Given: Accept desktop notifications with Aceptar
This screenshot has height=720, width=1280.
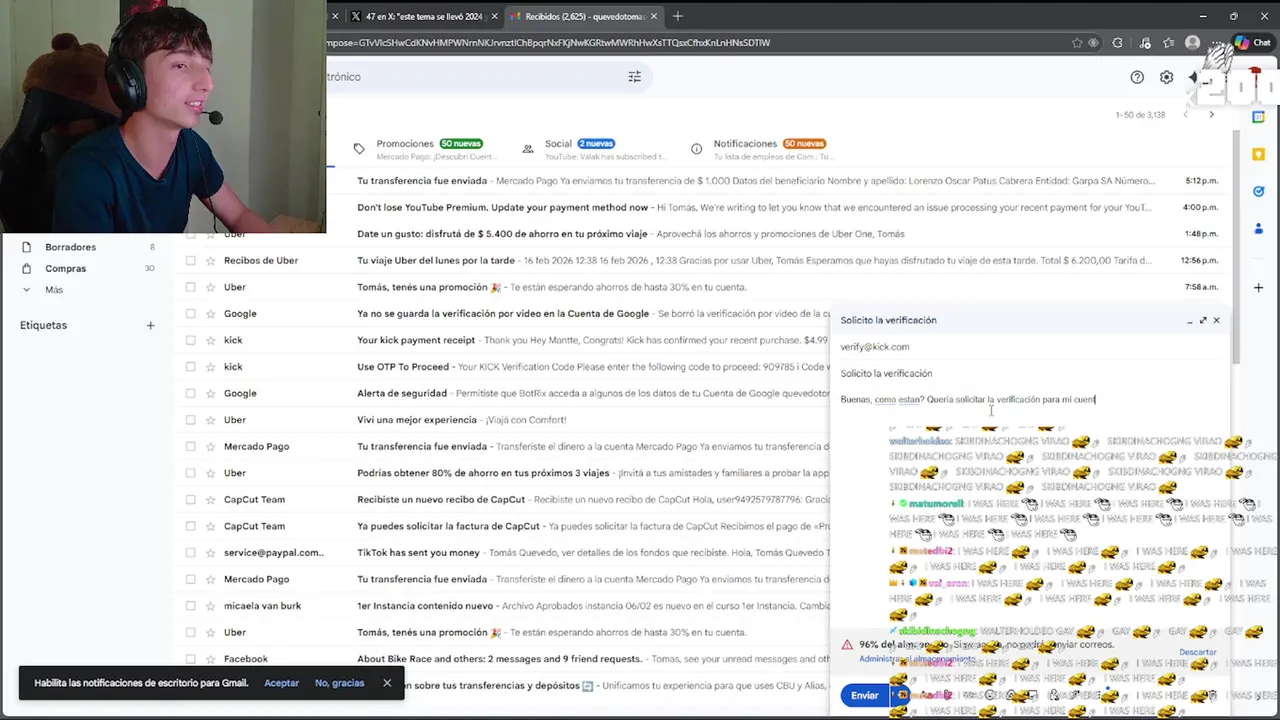Looking at the screenshot, I should tap(281, 683).
